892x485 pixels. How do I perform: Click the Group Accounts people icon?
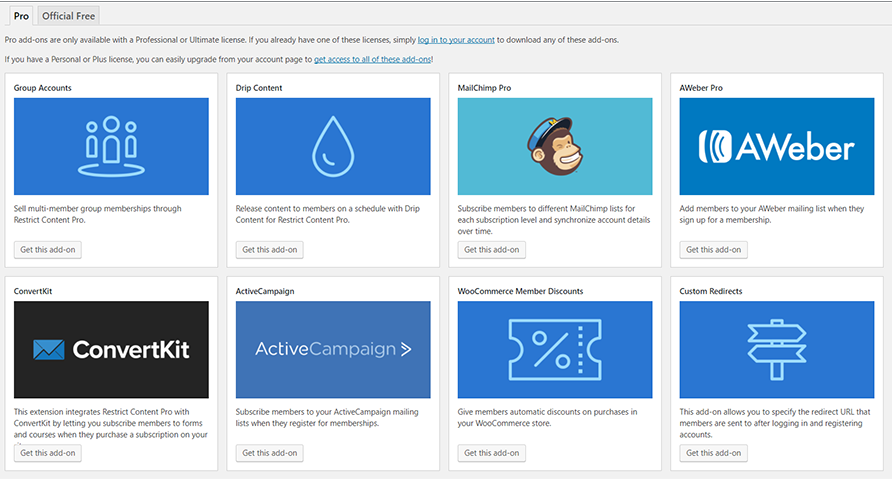click(111, 146)
